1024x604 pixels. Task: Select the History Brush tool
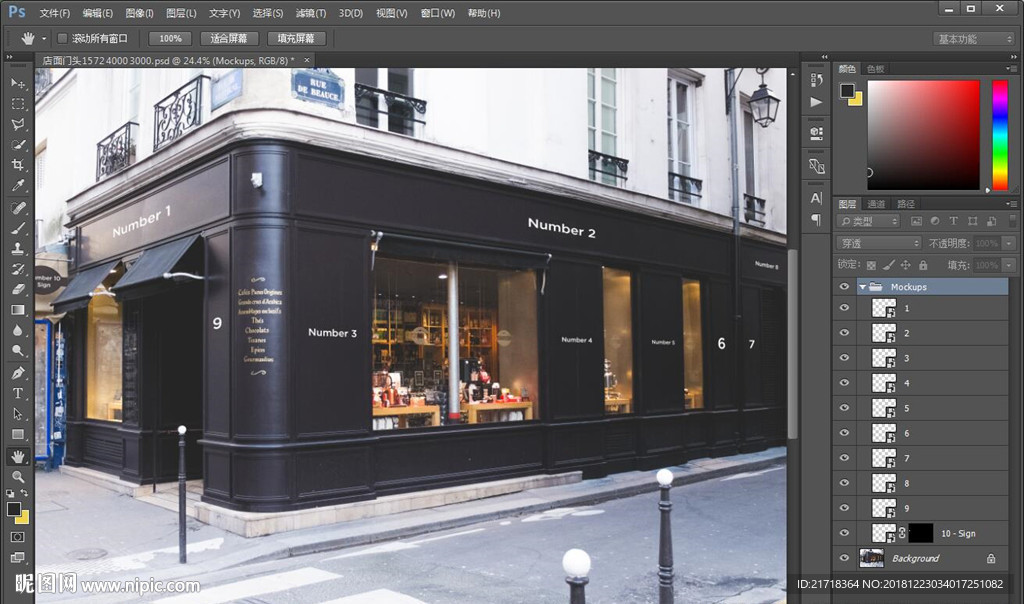coord(18,268)
